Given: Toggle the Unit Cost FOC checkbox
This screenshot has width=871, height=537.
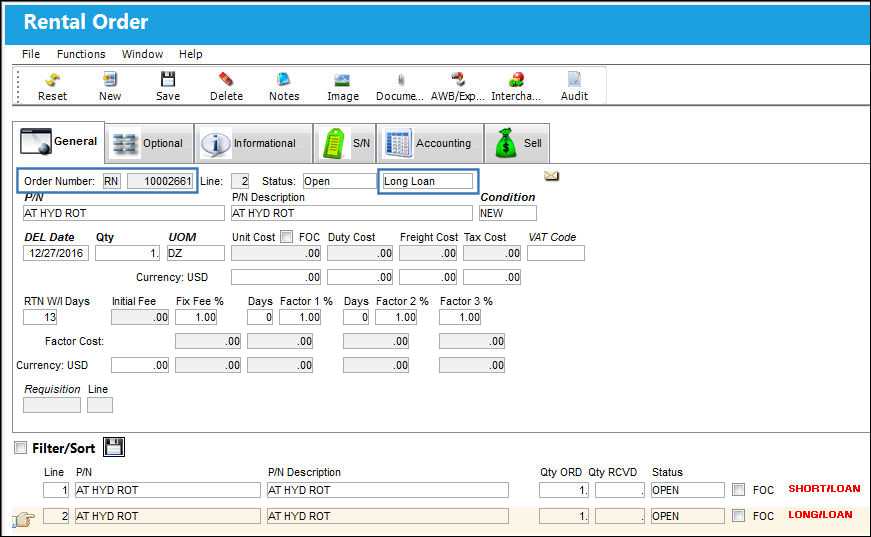Looking at the screenshot, I should click(x=287, y=237).
